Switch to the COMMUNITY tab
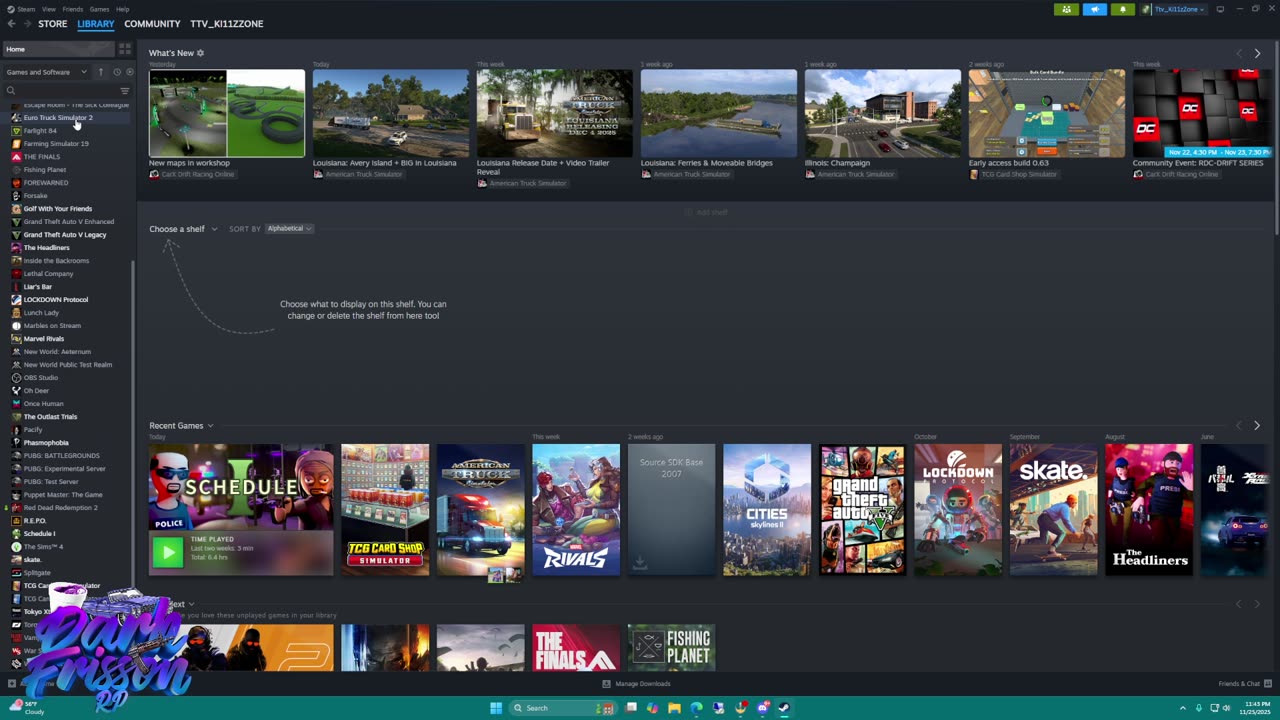Viewport: 1280px width, 720px height. coord(152,24)
